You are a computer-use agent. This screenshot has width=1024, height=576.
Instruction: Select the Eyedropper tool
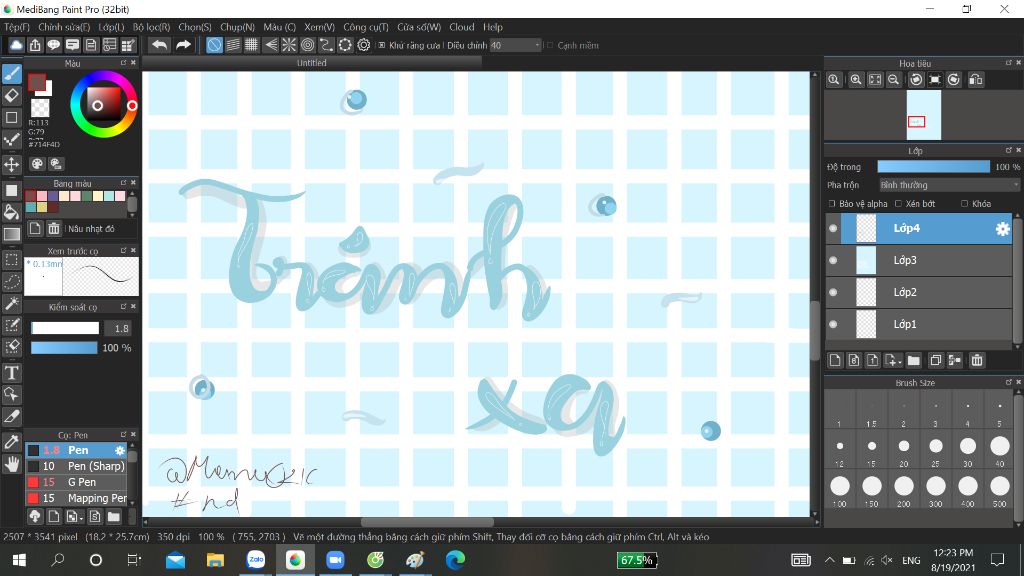12,441
